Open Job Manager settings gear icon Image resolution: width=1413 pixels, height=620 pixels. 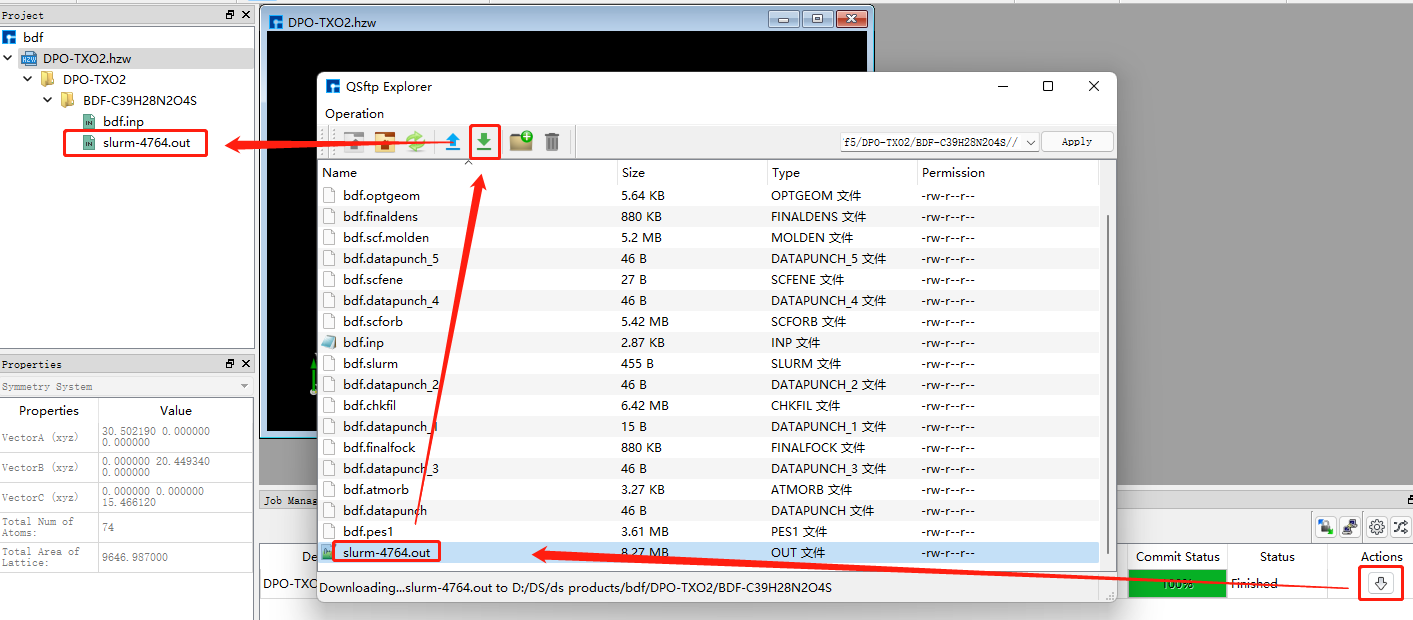pos(1377,526)
